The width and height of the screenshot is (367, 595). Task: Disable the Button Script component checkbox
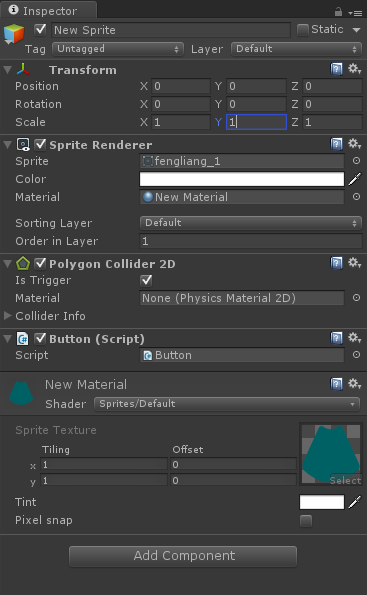[40, 338]
